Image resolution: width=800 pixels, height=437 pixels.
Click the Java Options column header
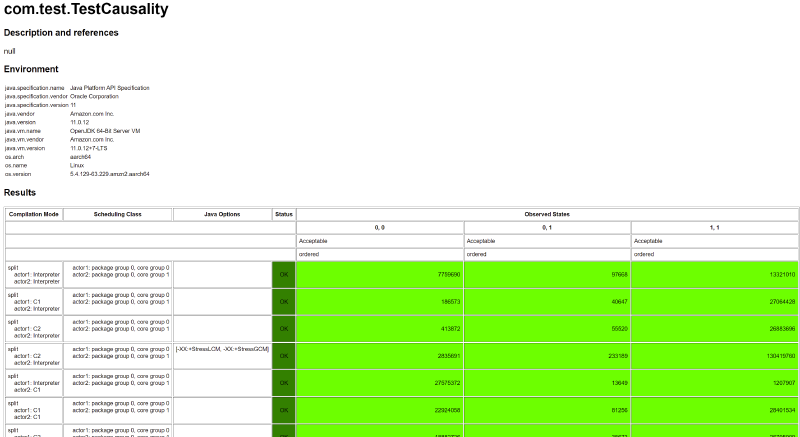click(222, 214)
